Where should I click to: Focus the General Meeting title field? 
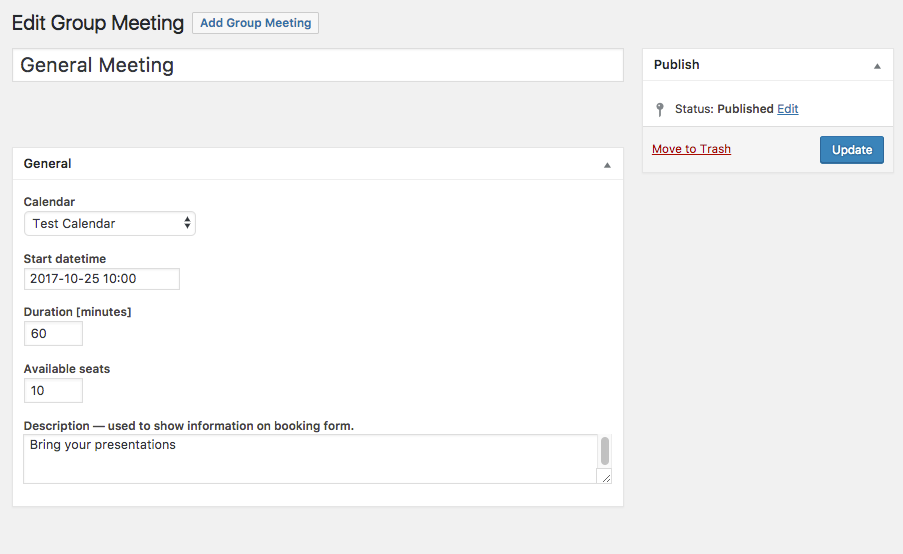pos(317,66)
